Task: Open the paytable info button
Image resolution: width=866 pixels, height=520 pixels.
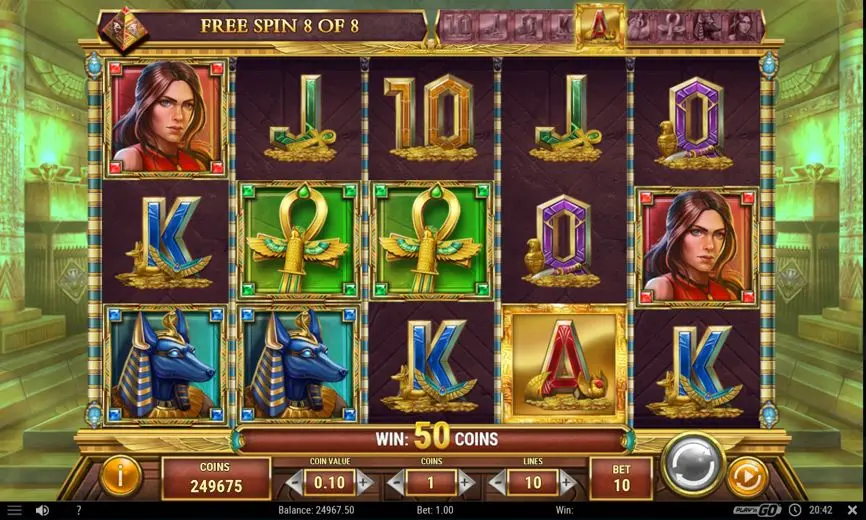Action: coord(120,475)
